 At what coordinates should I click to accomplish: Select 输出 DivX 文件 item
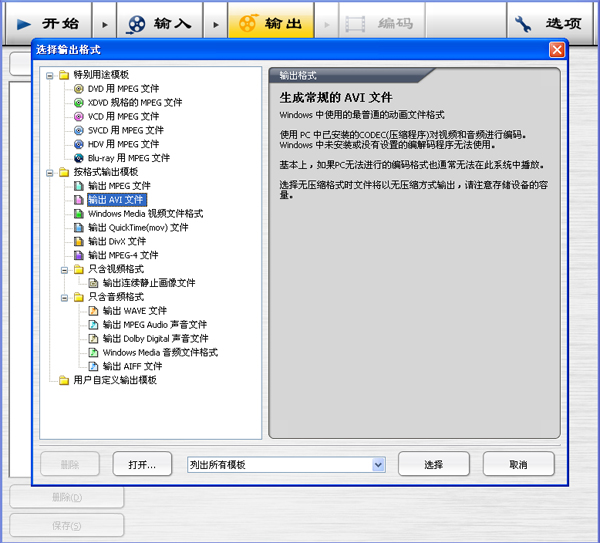pos(117,241)
